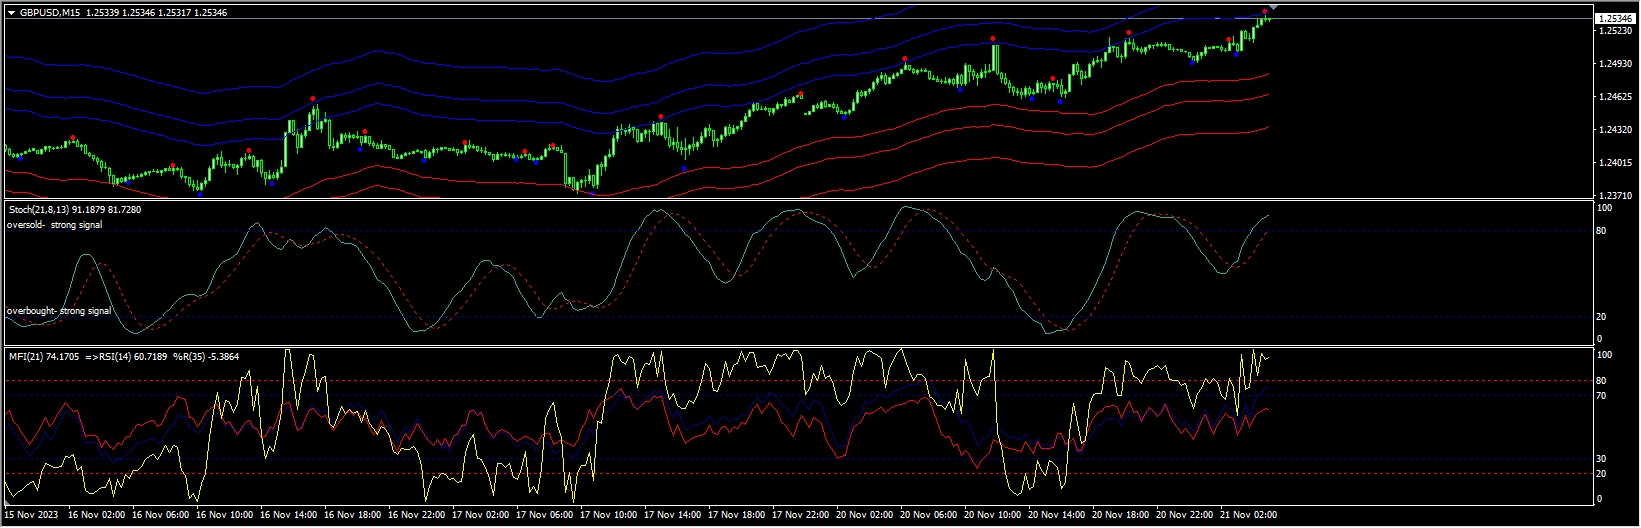
Task: Click the red signal dot at latest candle
Action: pyautogui.click(x=1264, y=11)
